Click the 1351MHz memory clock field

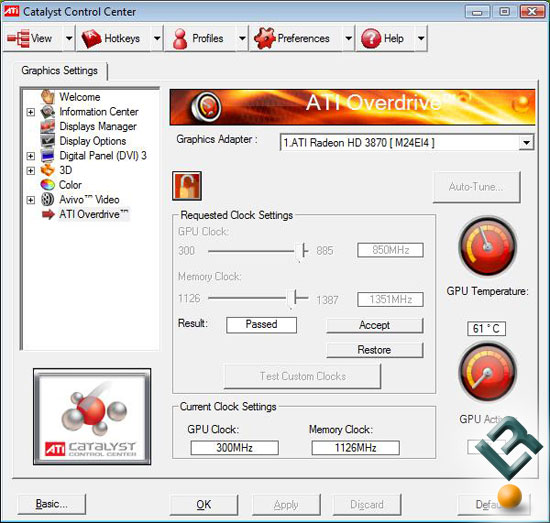[x=390, y=300]
